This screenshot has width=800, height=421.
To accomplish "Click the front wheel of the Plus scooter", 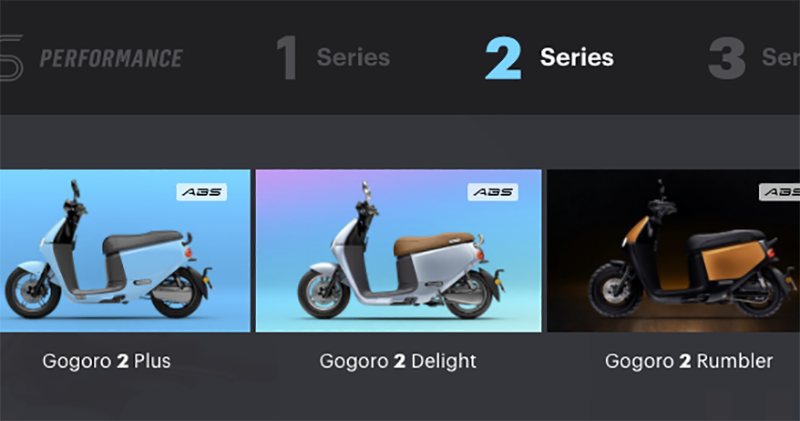I will [x=33, y=293].
